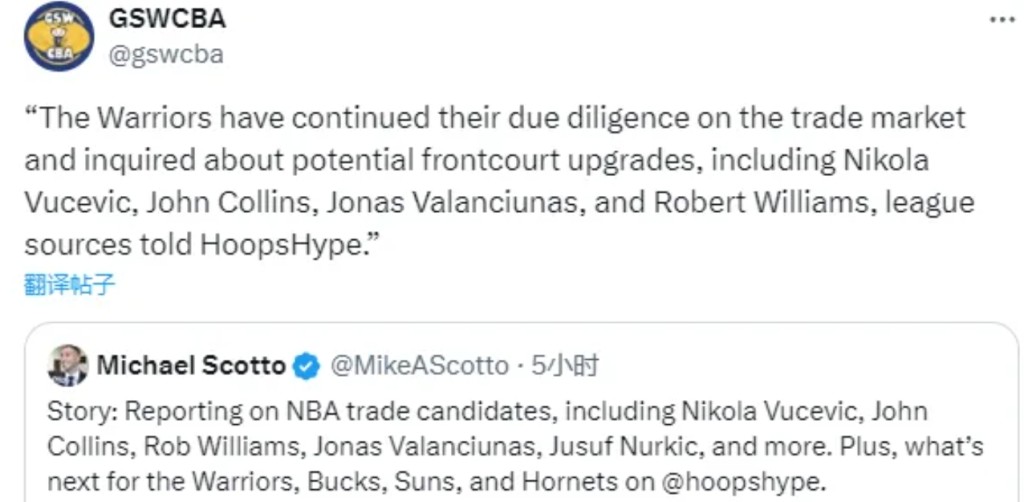Open Michael Scotto's name in quoted post
The height and width of the screenshot is (502, 1024).
191,366
